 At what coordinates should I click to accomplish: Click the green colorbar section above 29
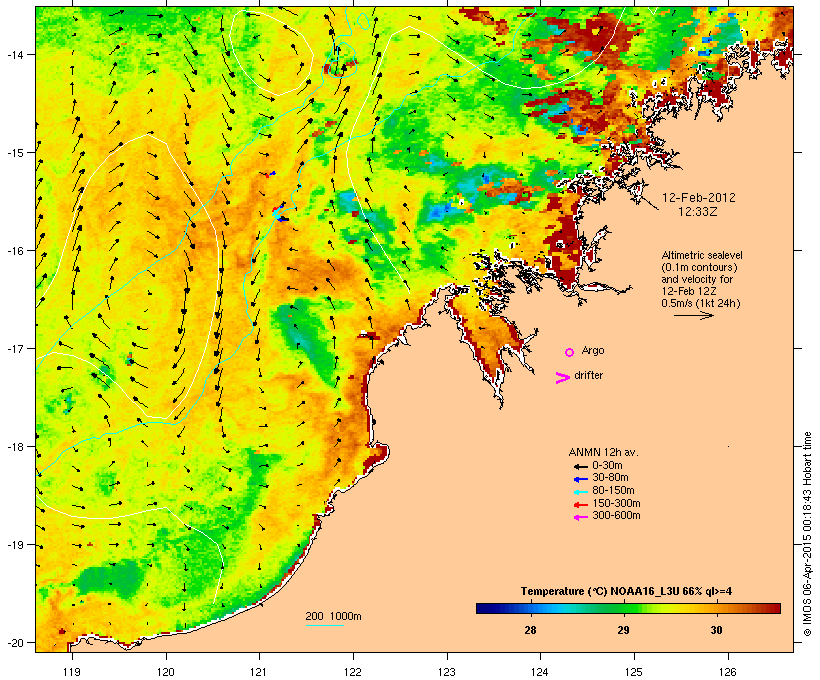coord(623,608)
